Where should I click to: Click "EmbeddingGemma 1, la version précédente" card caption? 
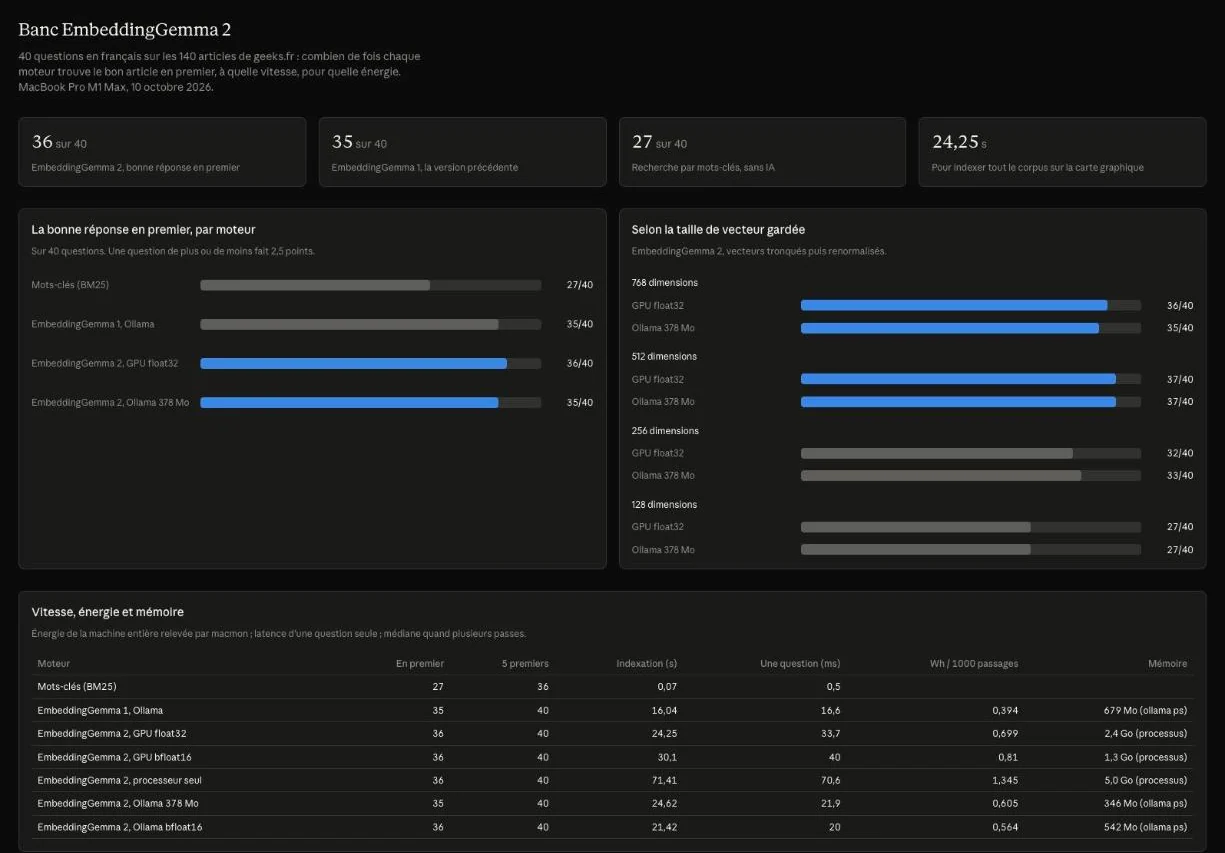tap(425, 167)
